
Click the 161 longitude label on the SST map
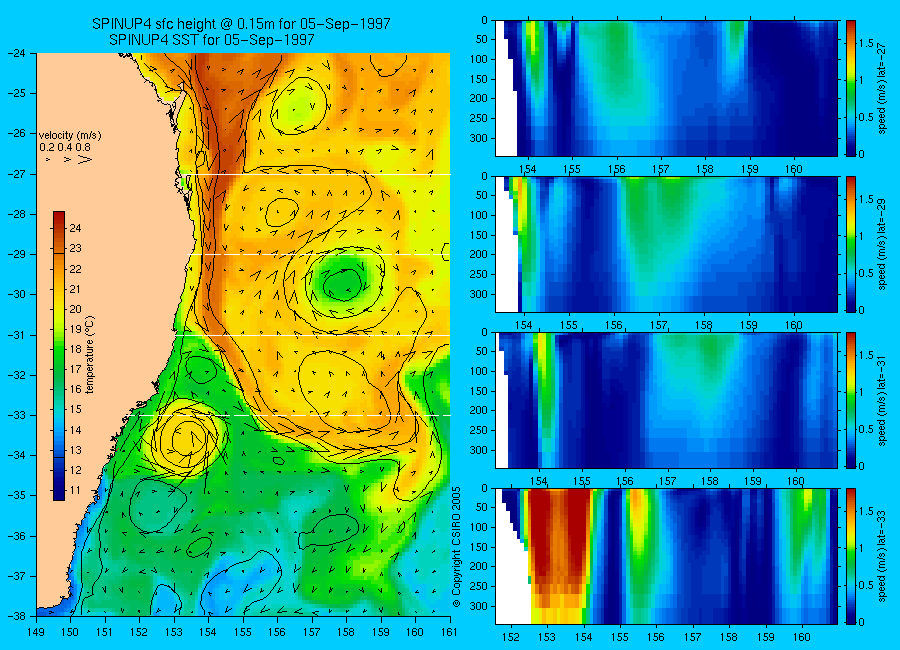449,632
